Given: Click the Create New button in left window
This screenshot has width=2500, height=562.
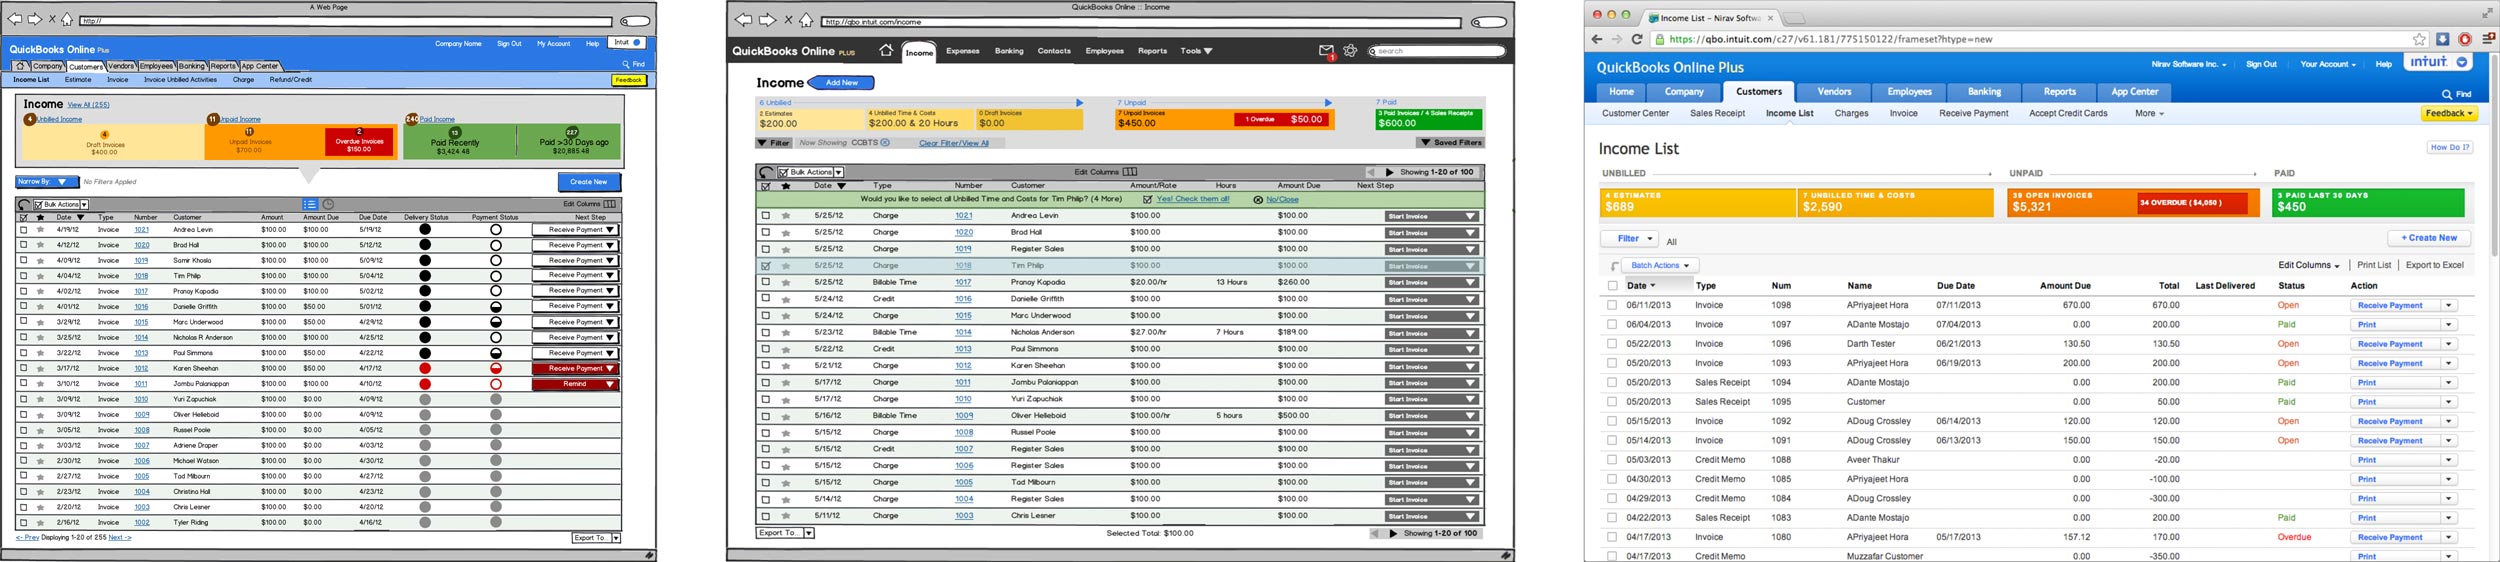Looking at the screenshot, I should 589,182.
